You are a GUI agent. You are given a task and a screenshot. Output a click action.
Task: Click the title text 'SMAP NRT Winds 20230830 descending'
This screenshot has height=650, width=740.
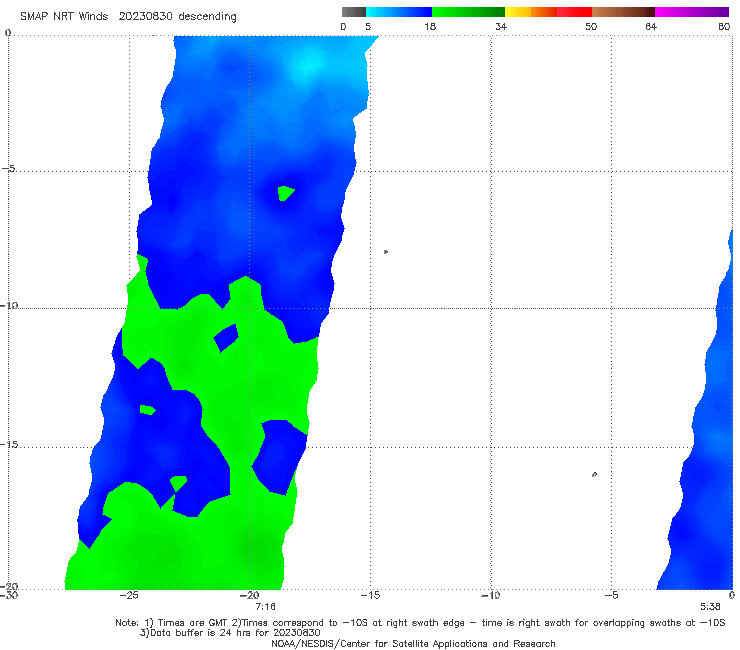point(128,17)
